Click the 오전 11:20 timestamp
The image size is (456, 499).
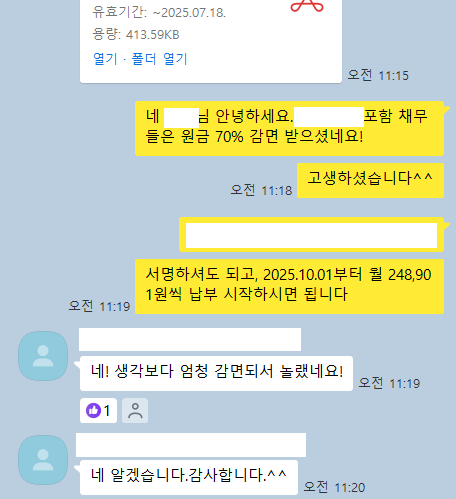click(x=334, y=487)
